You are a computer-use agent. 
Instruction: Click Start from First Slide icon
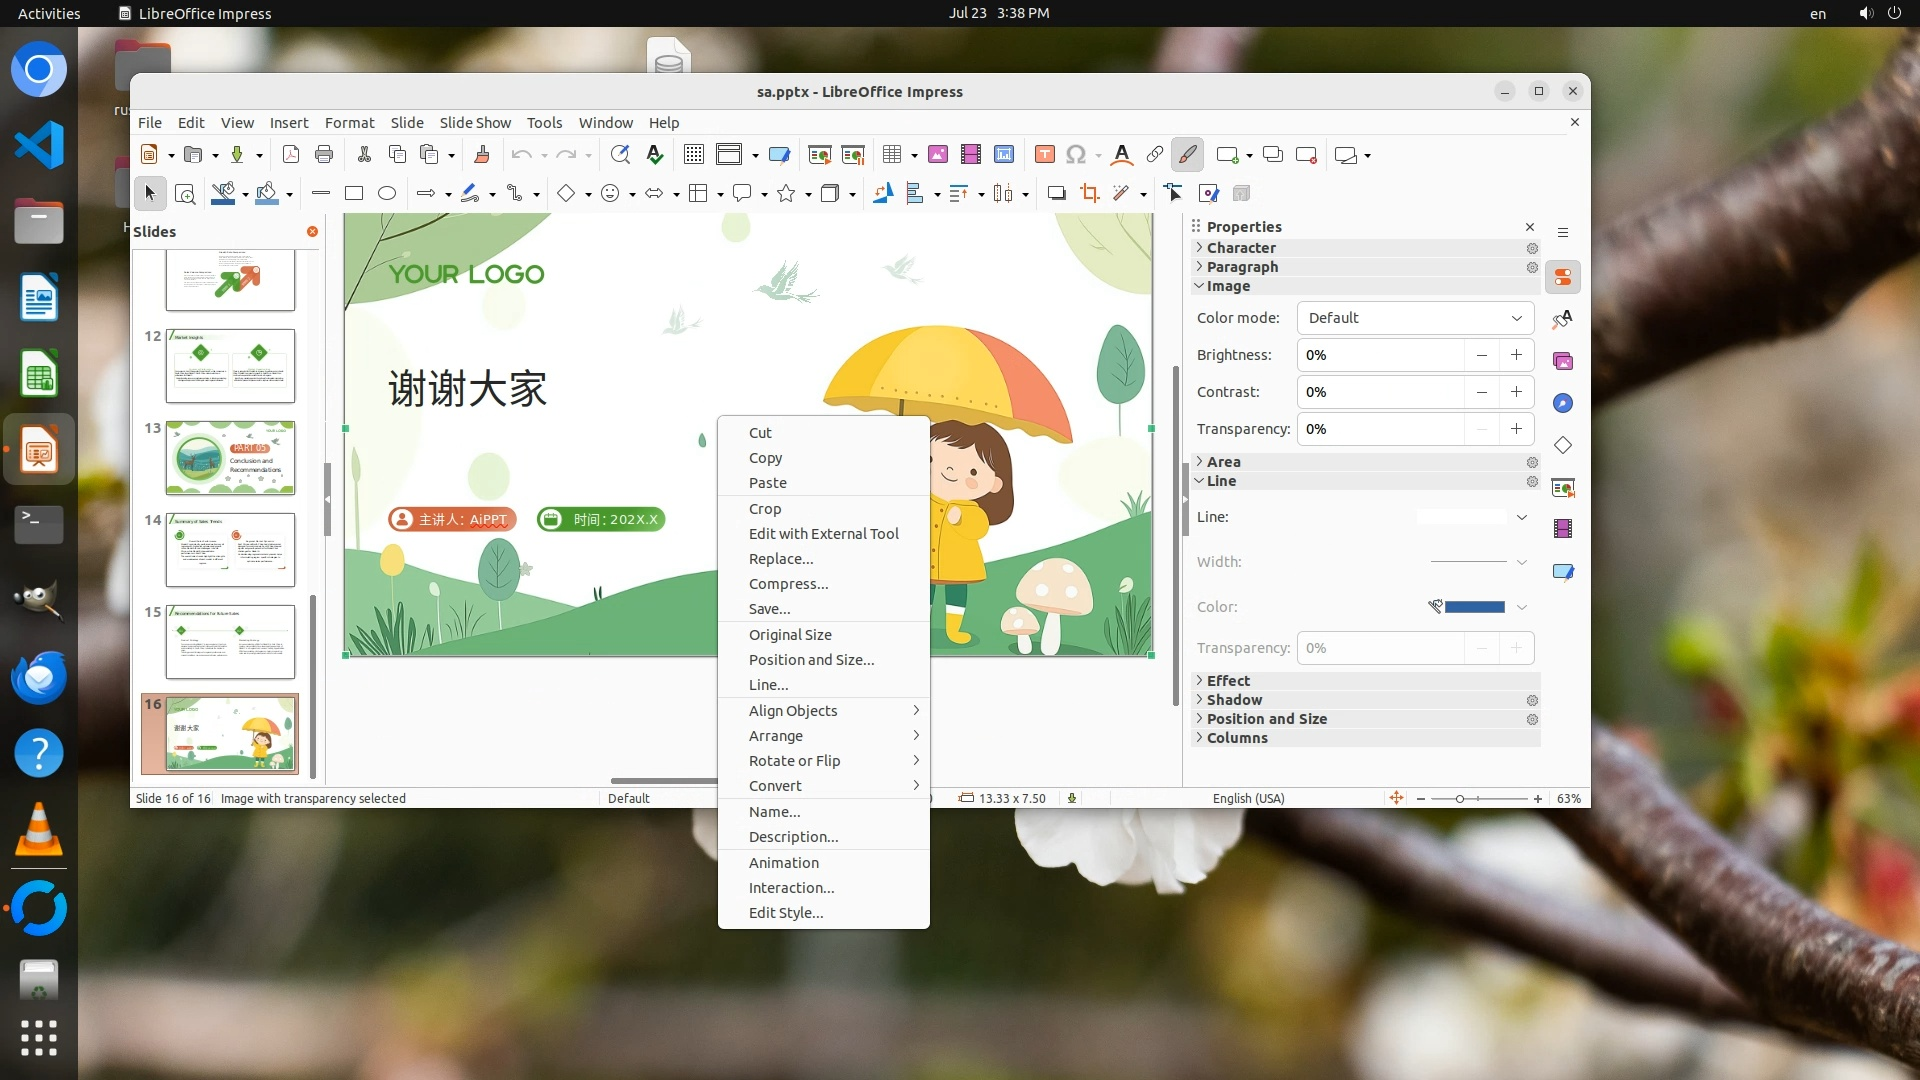[x=819, y=154]
